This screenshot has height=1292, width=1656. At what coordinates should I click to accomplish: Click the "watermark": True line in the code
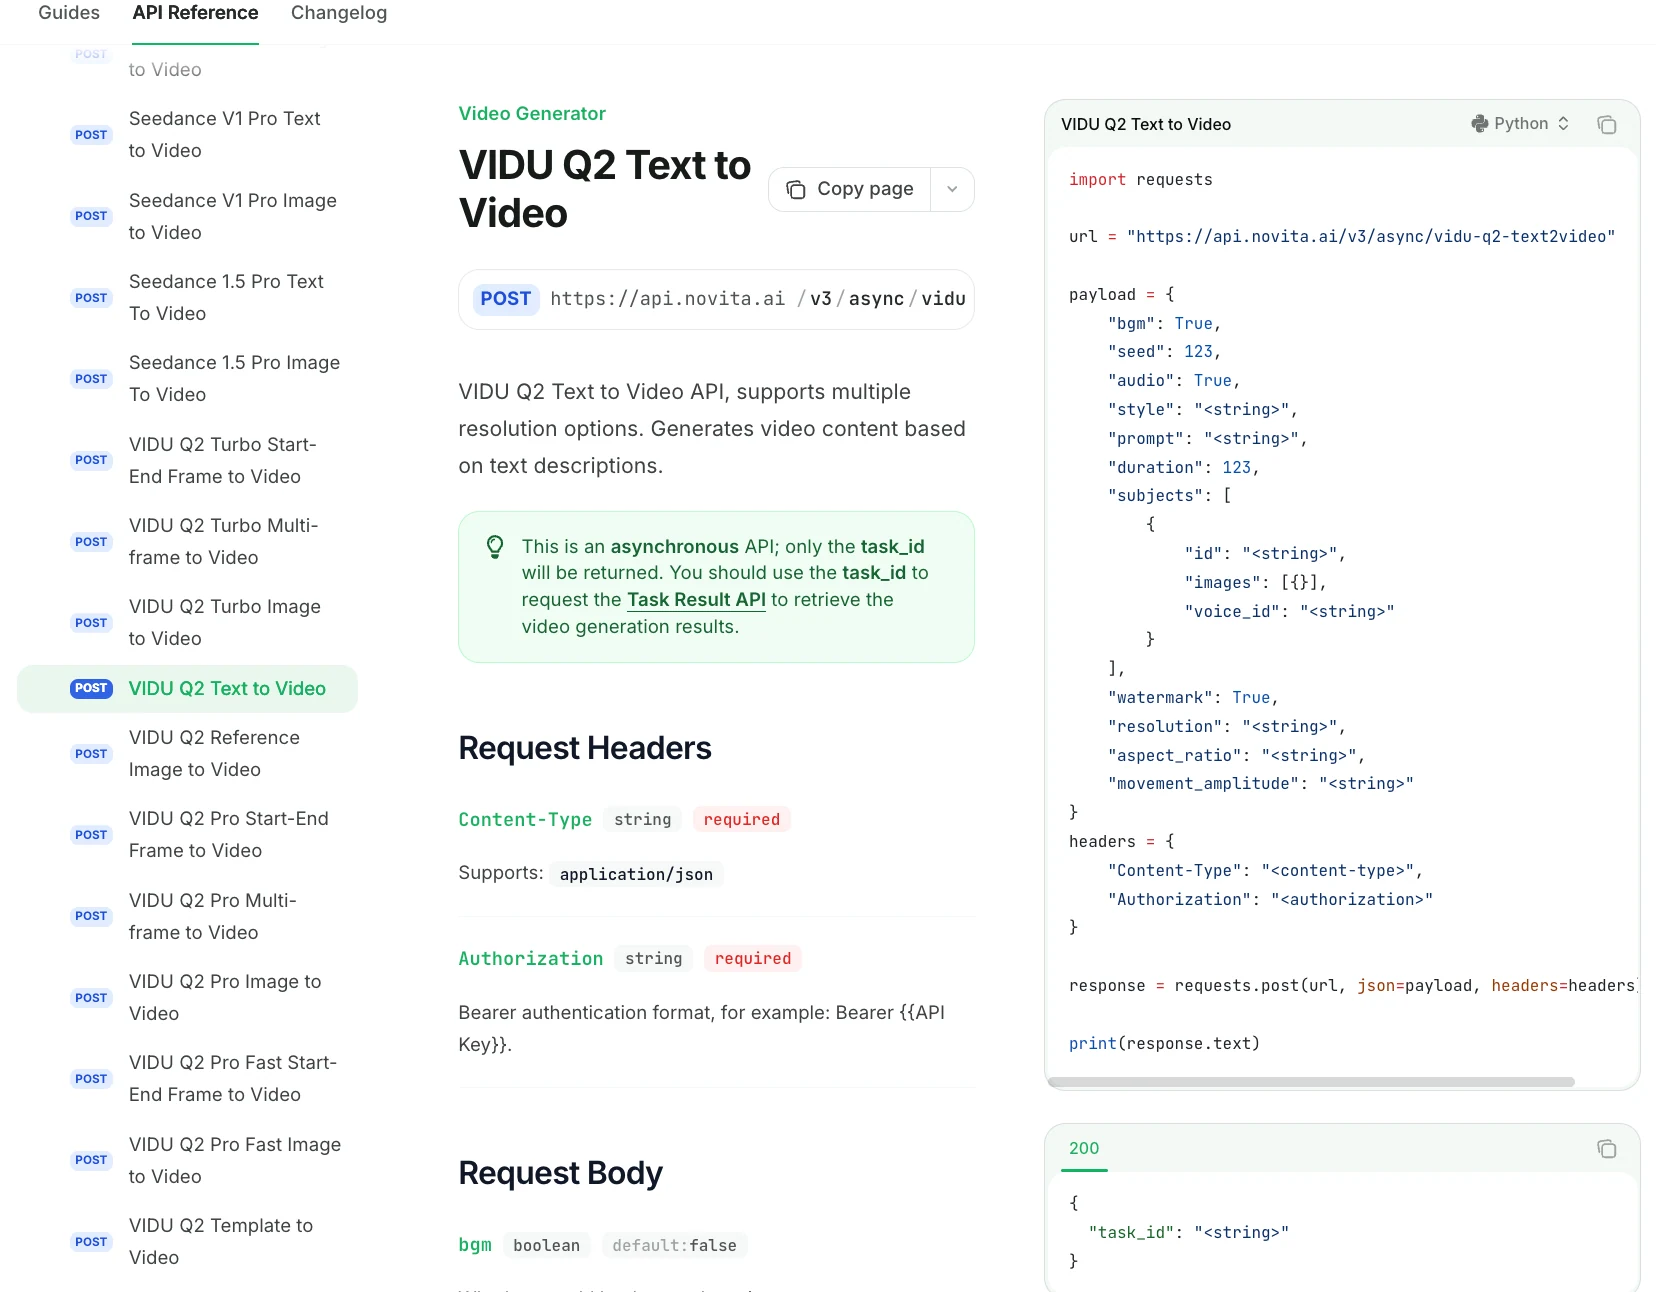1193,698
